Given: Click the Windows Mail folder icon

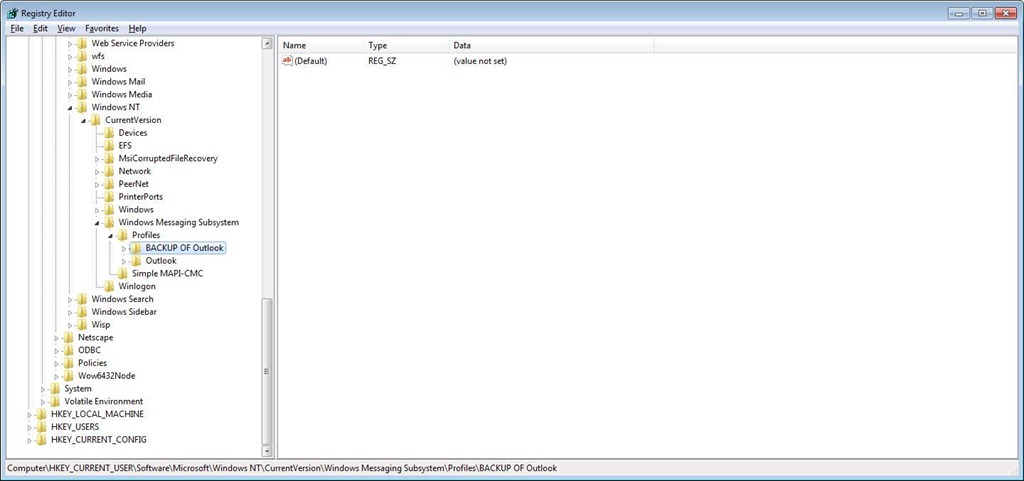Looking at the screenshot, I should coord(82,82).
